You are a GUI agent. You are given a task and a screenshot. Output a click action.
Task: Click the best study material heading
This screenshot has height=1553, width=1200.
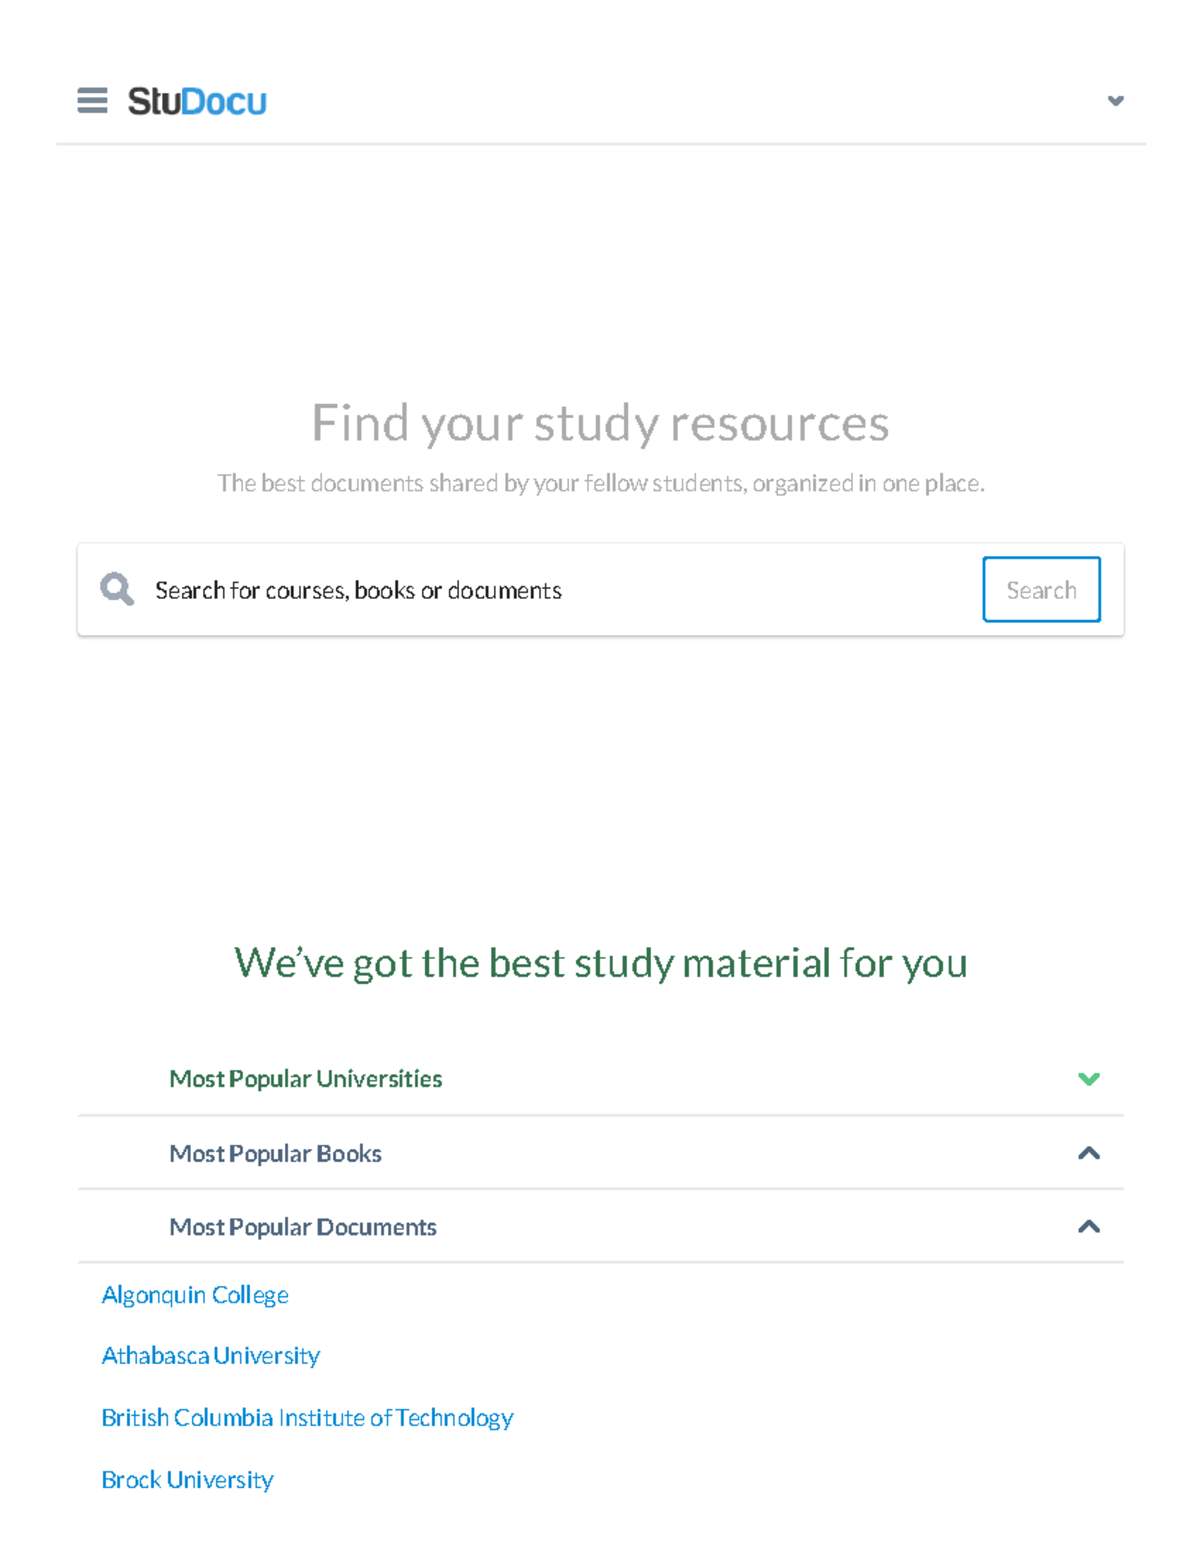(600, 963)
